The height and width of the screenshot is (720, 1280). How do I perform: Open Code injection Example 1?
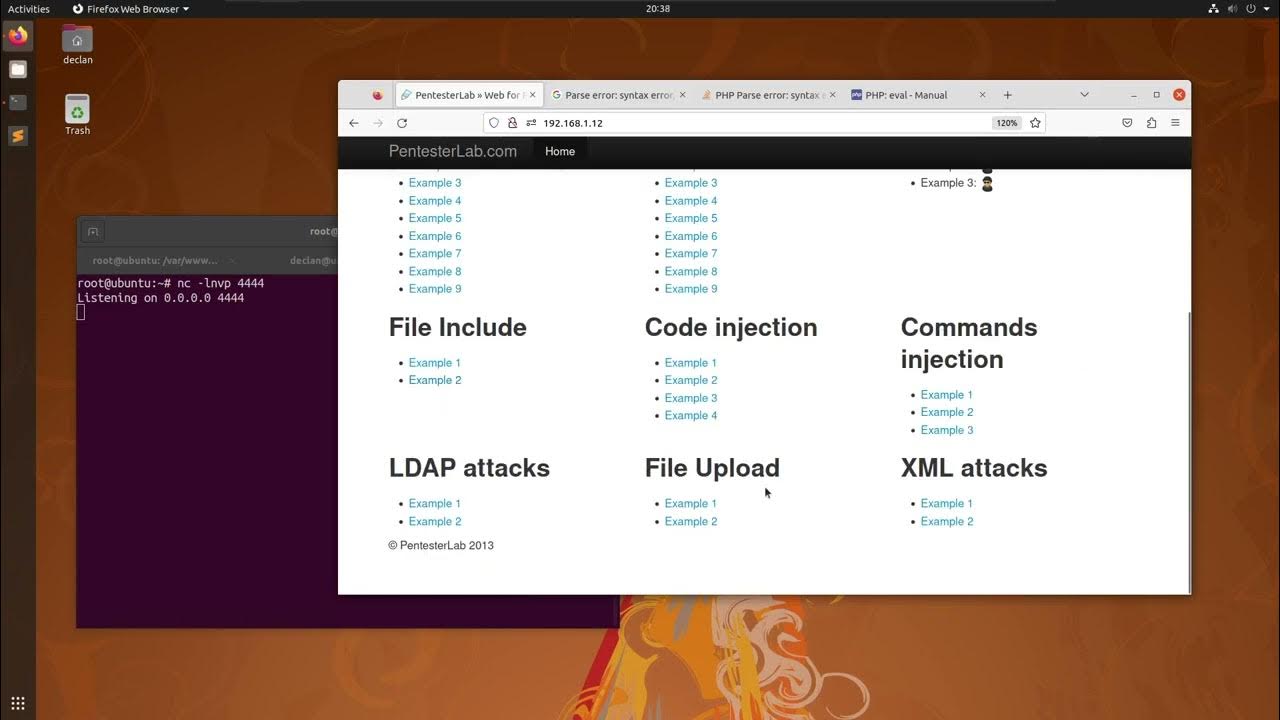(691, 363)
